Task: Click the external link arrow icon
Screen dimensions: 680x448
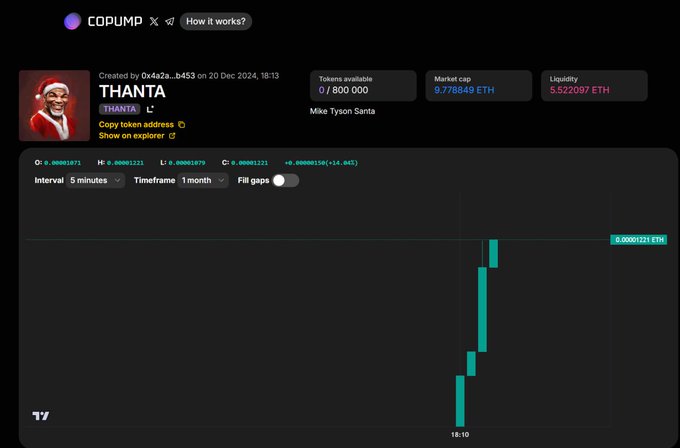Action: point(172,136)
